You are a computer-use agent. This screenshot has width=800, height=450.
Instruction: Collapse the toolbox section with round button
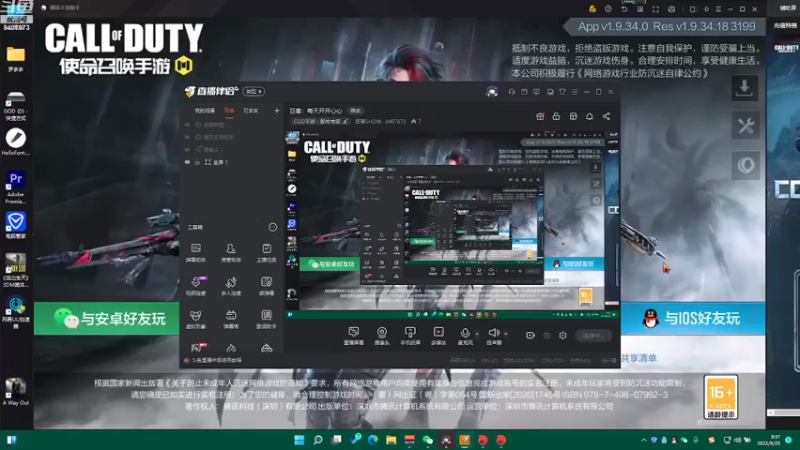272,227
